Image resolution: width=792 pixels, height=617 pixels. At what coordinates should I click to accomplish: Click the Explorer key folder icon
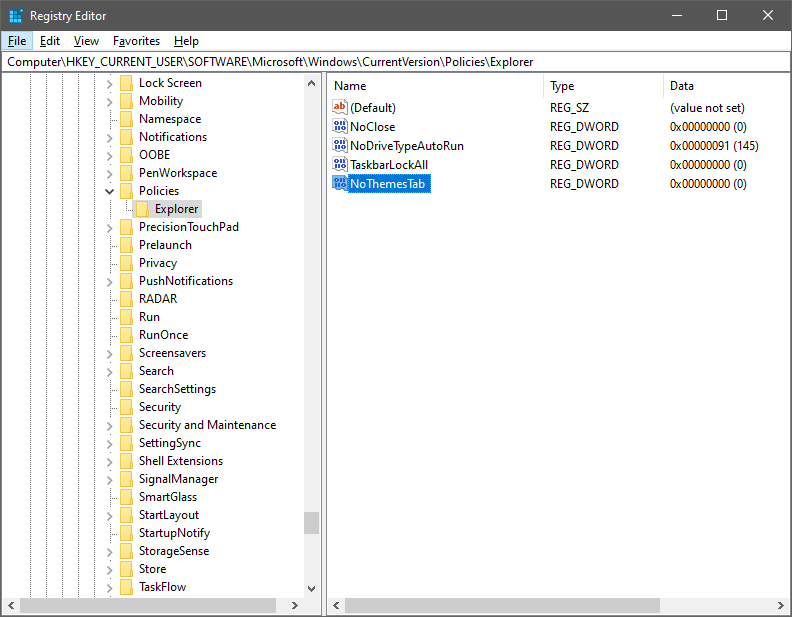pyautogui.click(x=142, y=209)
